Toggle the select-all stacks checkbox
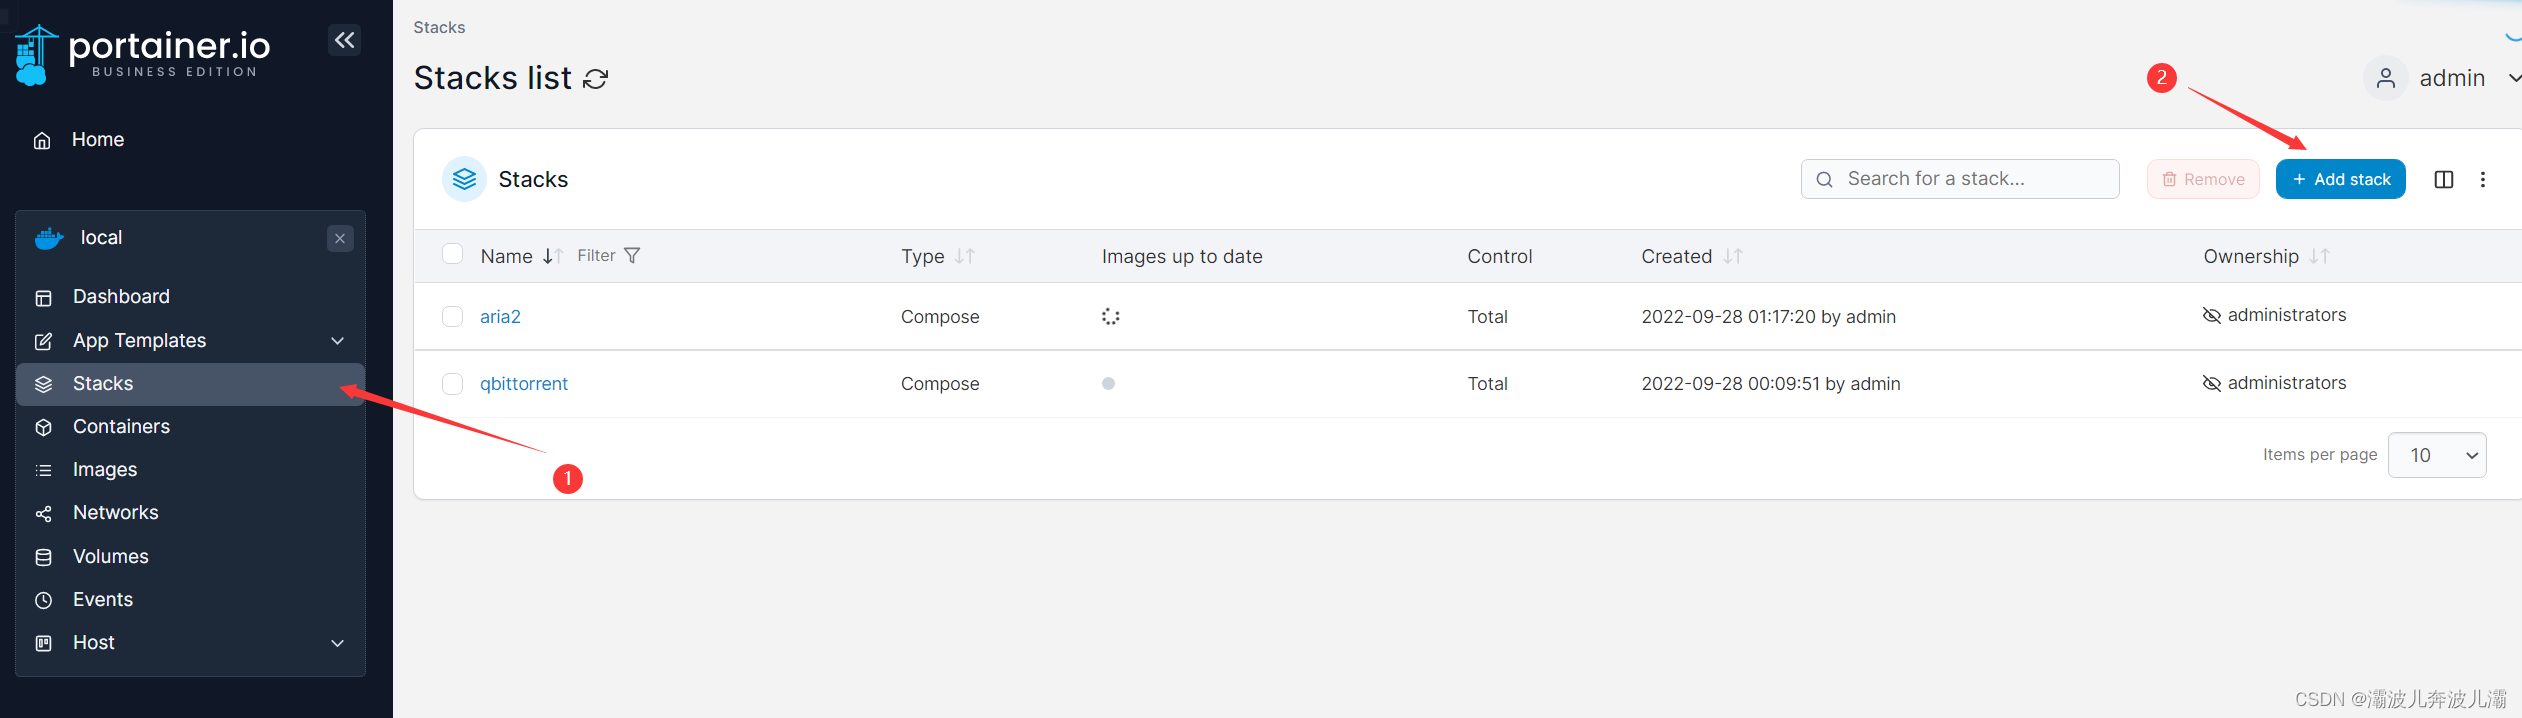 point(453,255)
